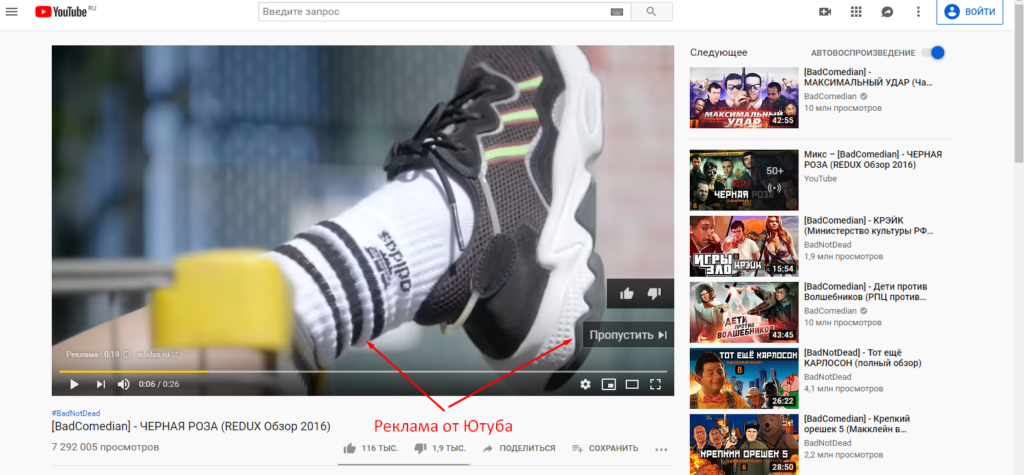Image resolution: width=1024 pixels, height=475 pixels.
Task: Open the КАРЛОСОН thumbnail 26:22
Action: coord(744,378)
